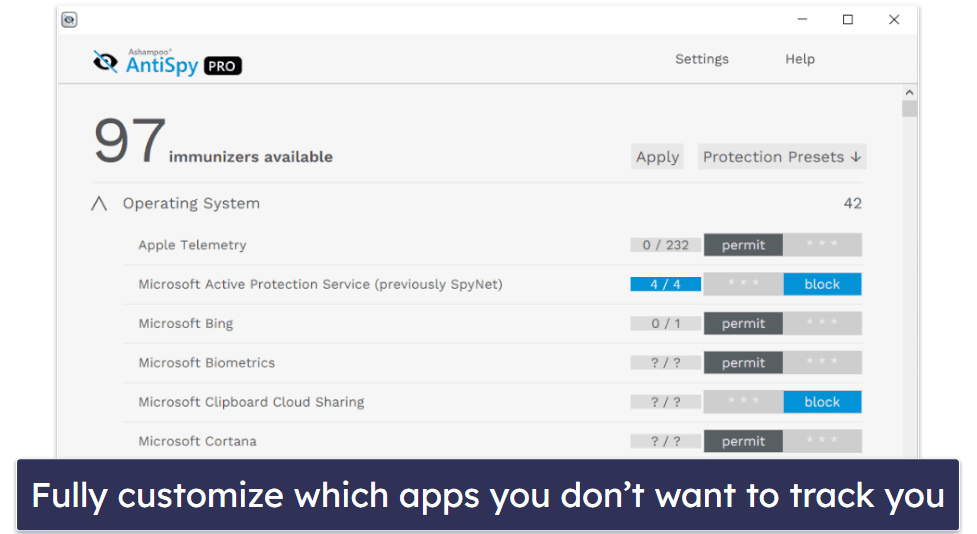
Task: Click the 0 / 232 counter for Apple Telemetry
Action: tap(665, 245)
